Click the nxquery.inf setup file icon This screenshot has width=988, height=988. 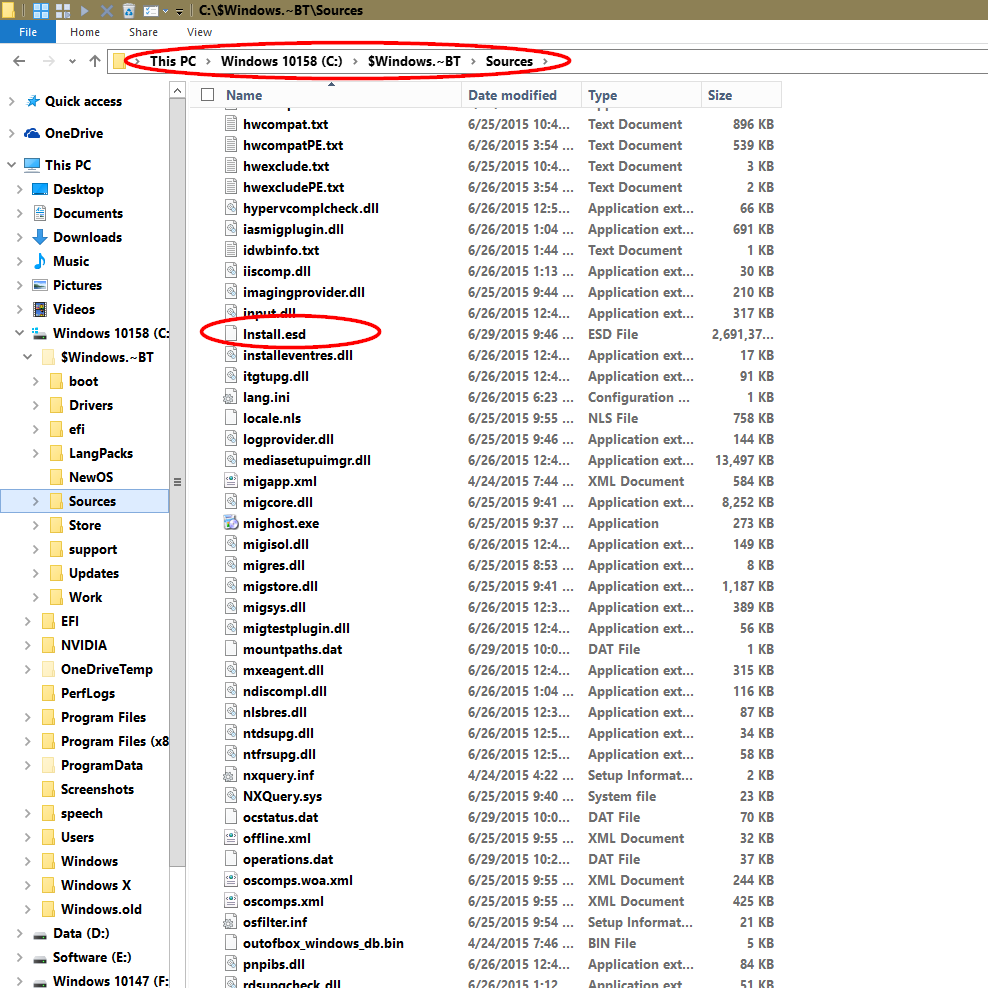[x=231, y=775]
